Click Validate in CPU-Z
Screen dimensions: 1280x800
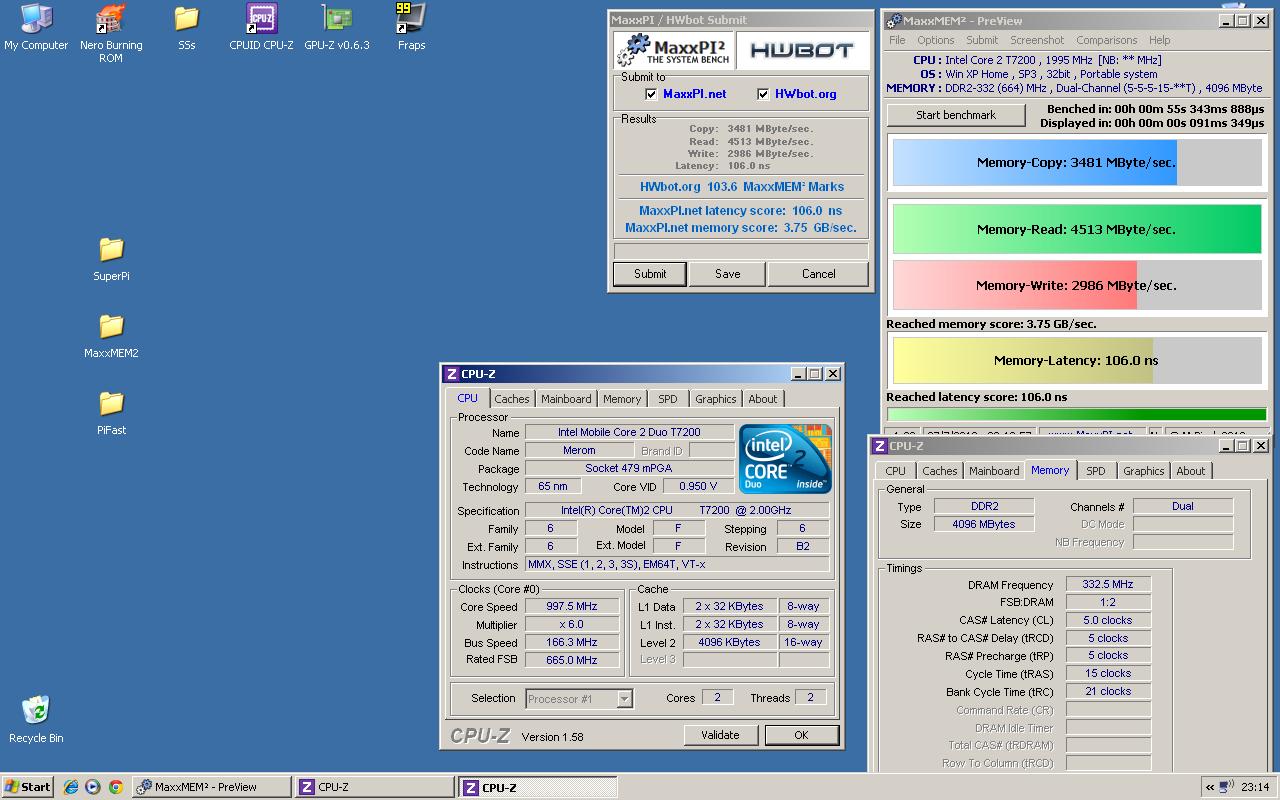point(720,735)
